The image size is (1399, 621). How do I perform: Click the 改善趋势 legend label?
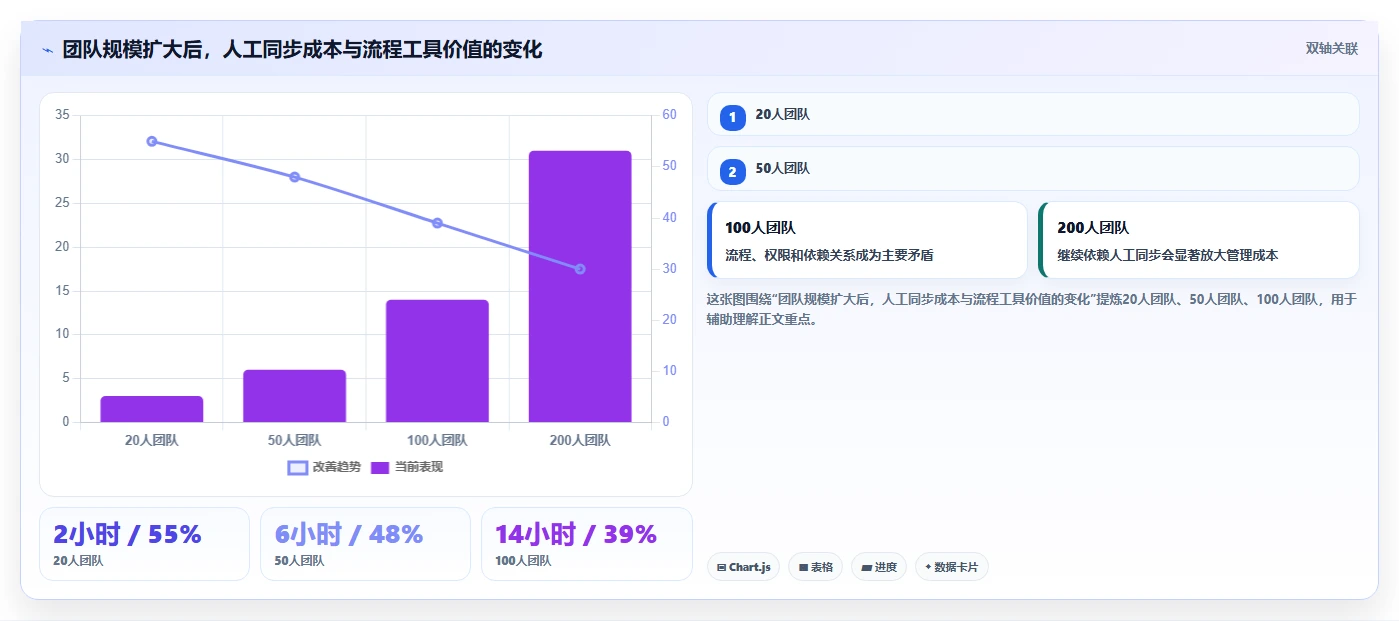[x=336, y=467]
